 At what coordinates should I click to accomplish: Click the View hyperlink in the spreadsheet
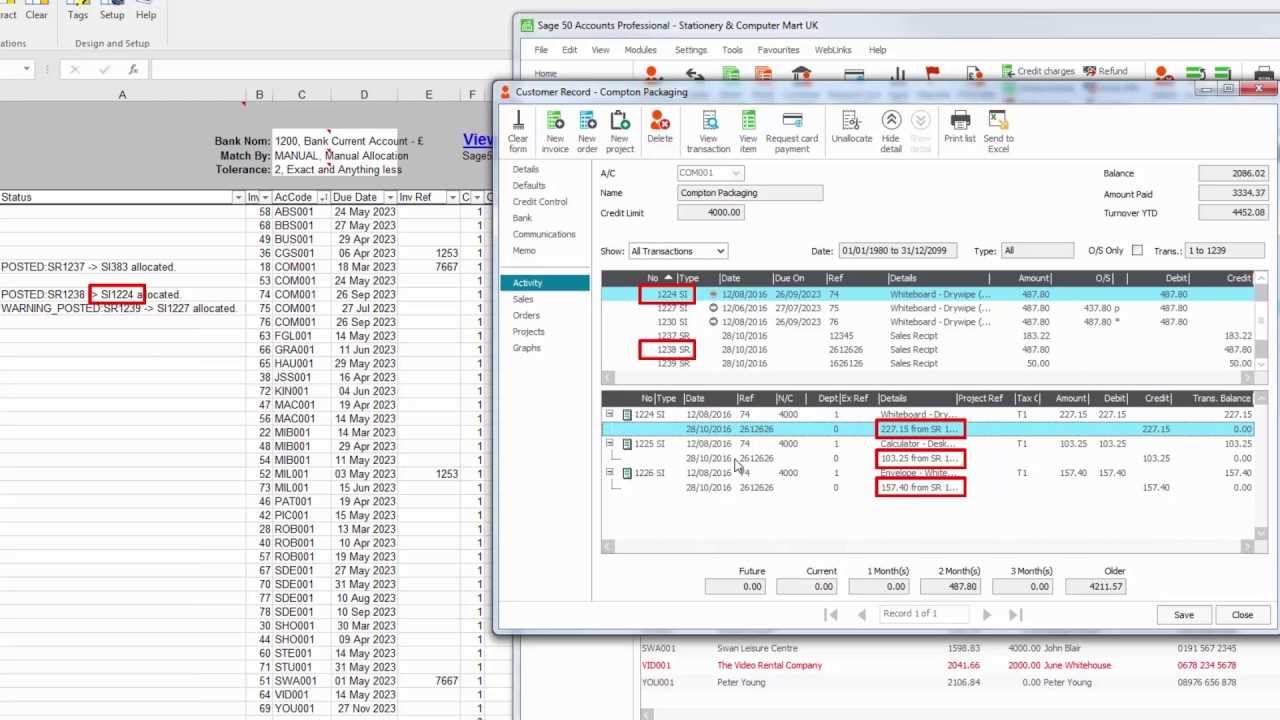tap(478, 140)
